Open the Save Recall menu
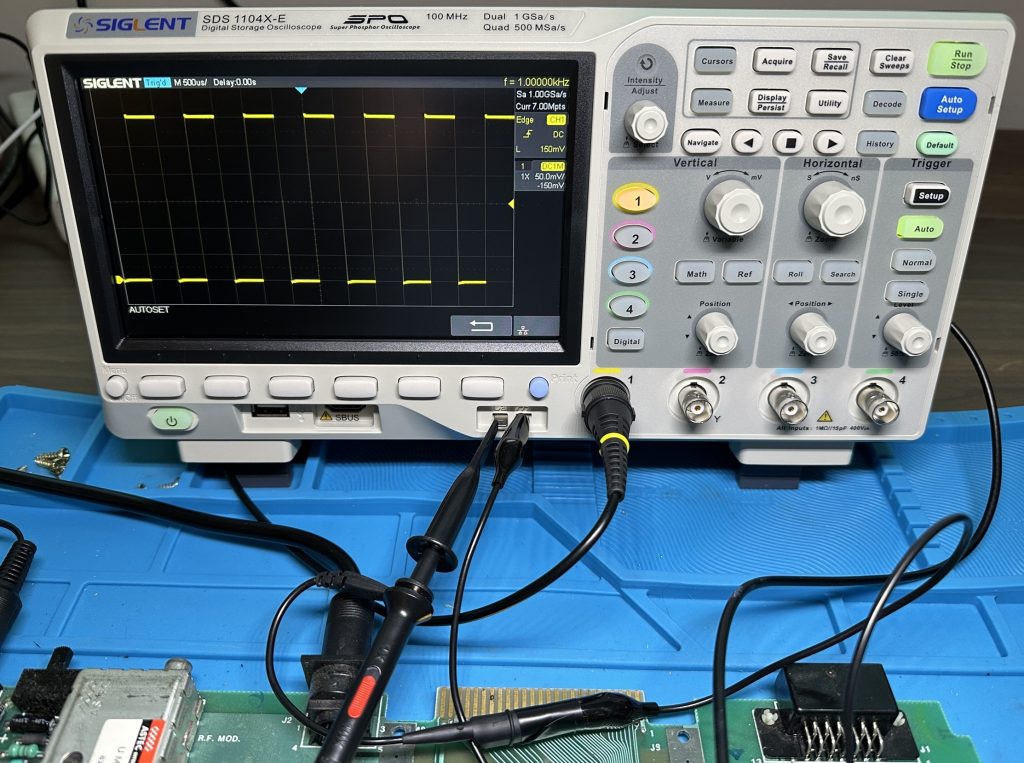Image resolution: width=1024 pixels, height=763 pixels. coord(835,62)
